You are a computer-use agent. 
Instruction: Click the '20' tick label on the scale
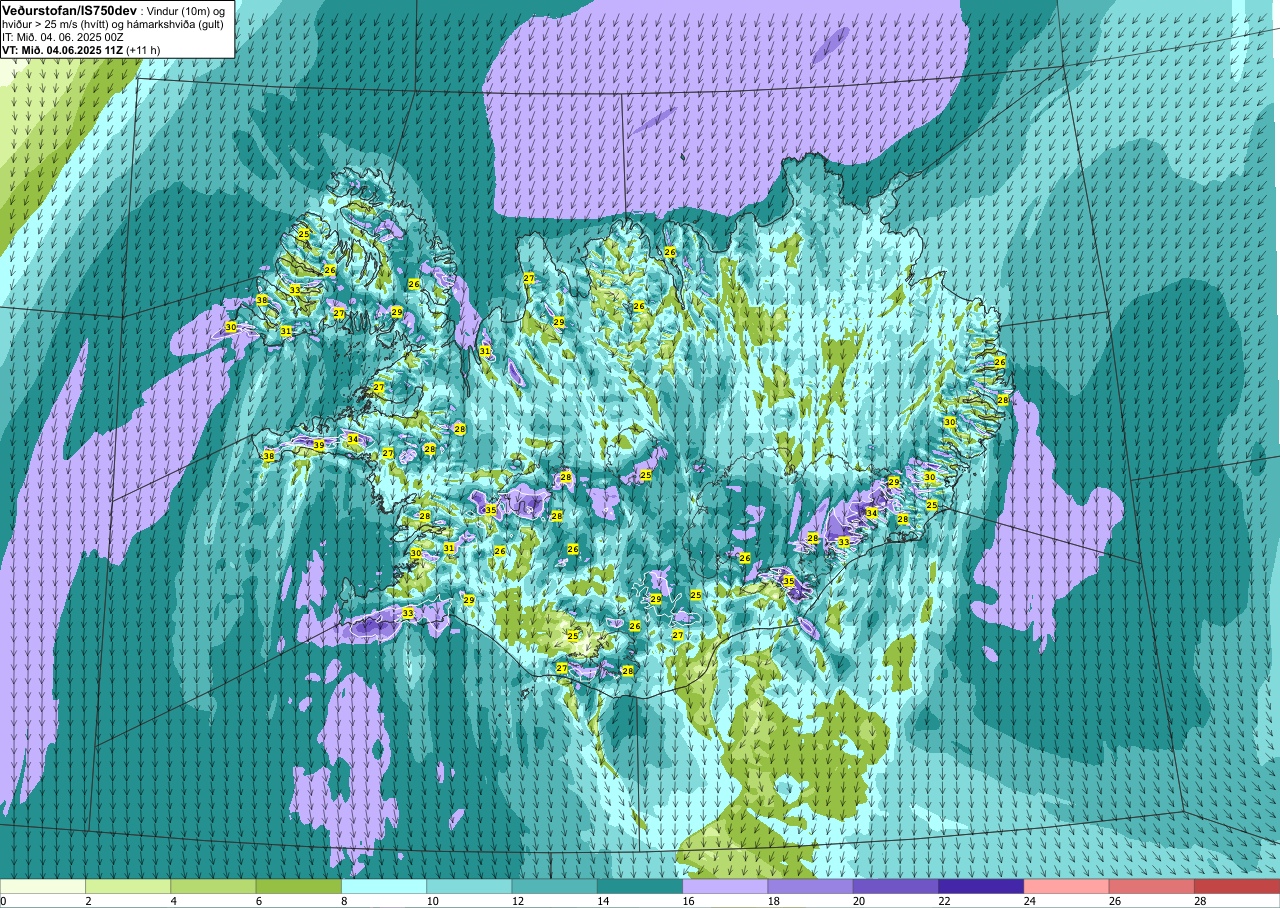857,901
